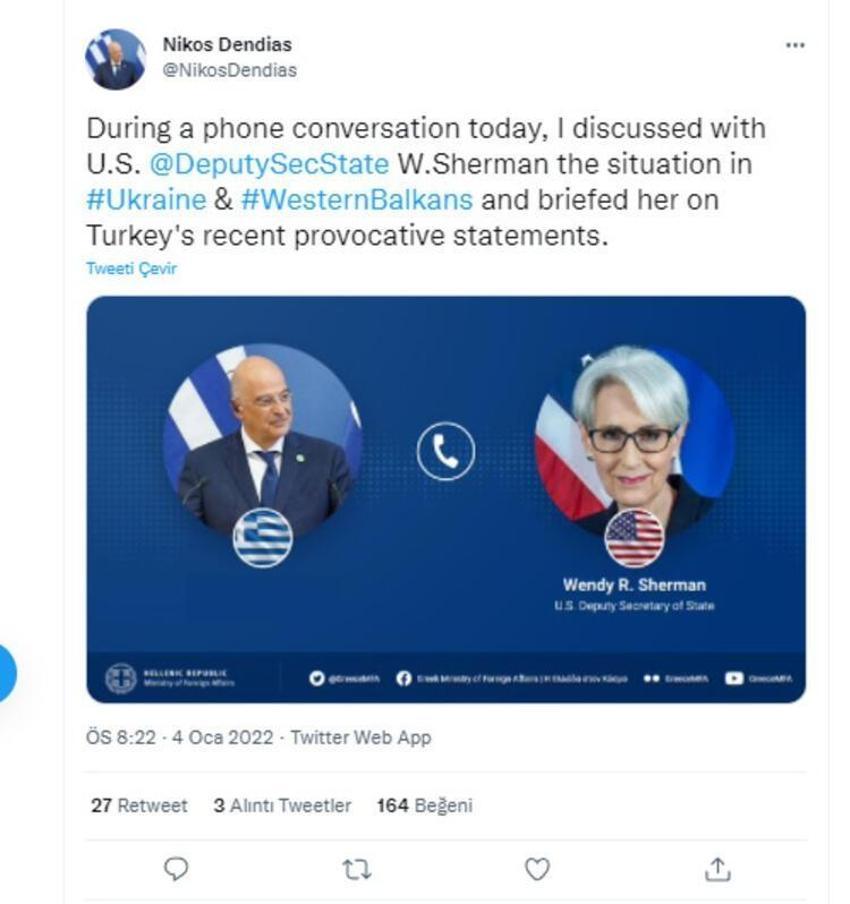Open the three-dot more options menu
Viewport: 850px width, 904px height.
click(x=795, y=45)
